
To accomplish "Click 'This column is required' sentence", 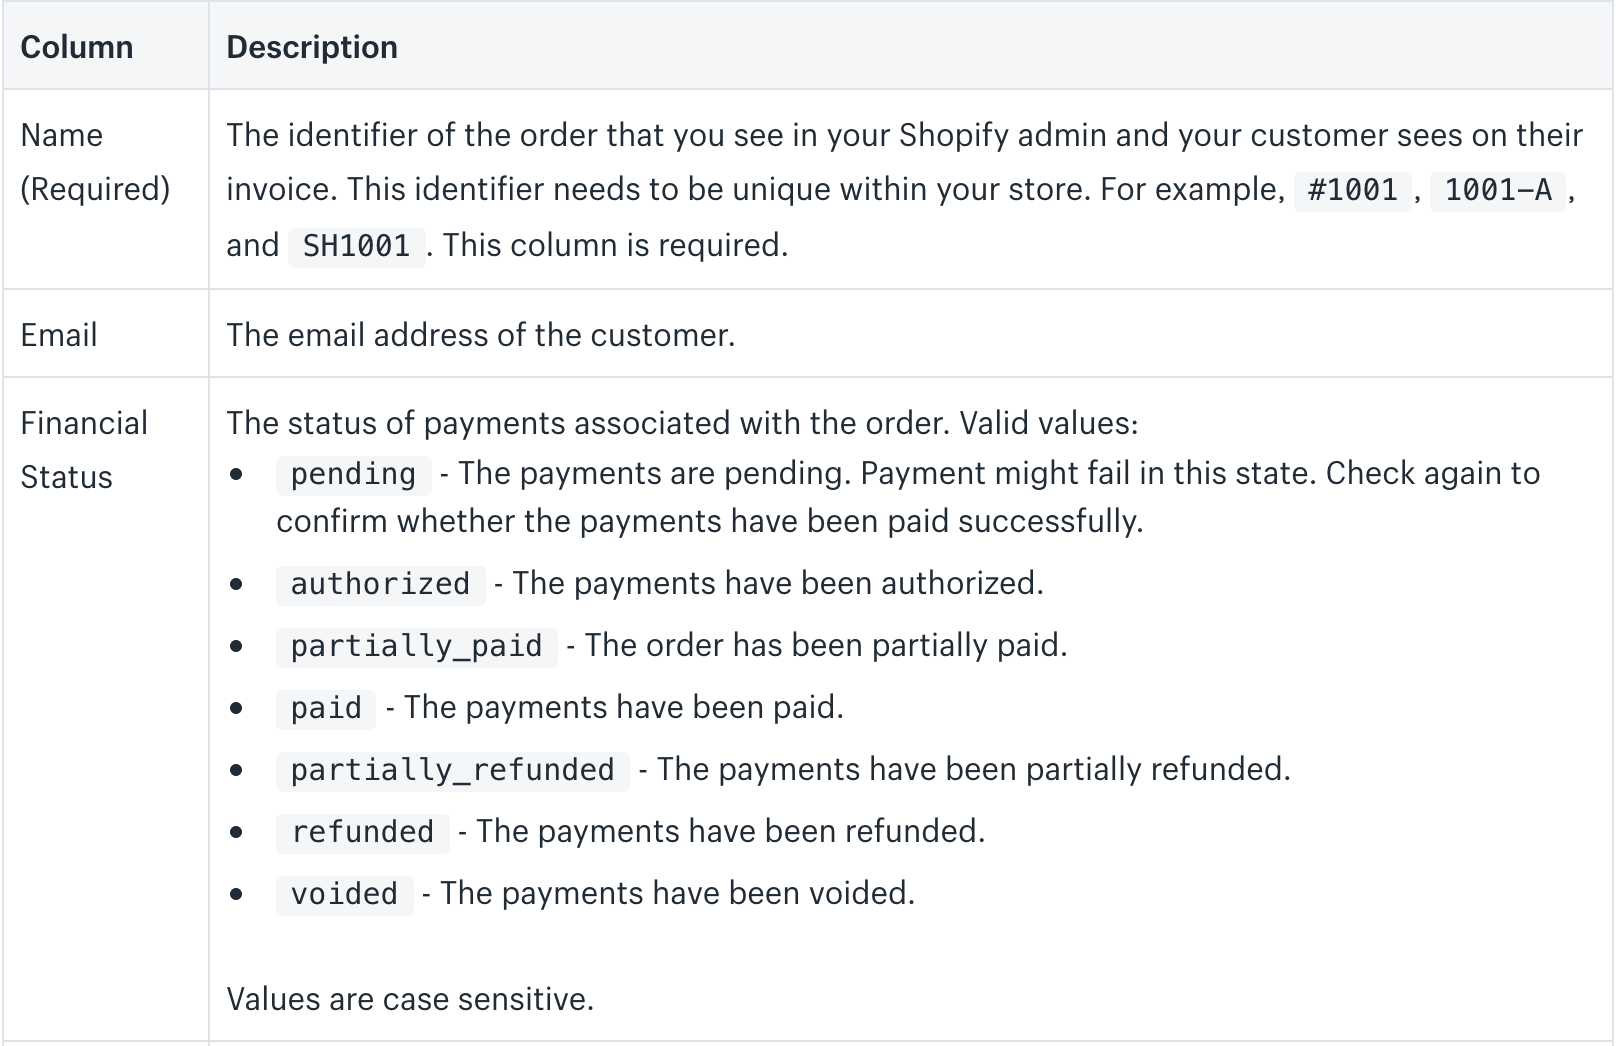I will [x=615, y=245].
